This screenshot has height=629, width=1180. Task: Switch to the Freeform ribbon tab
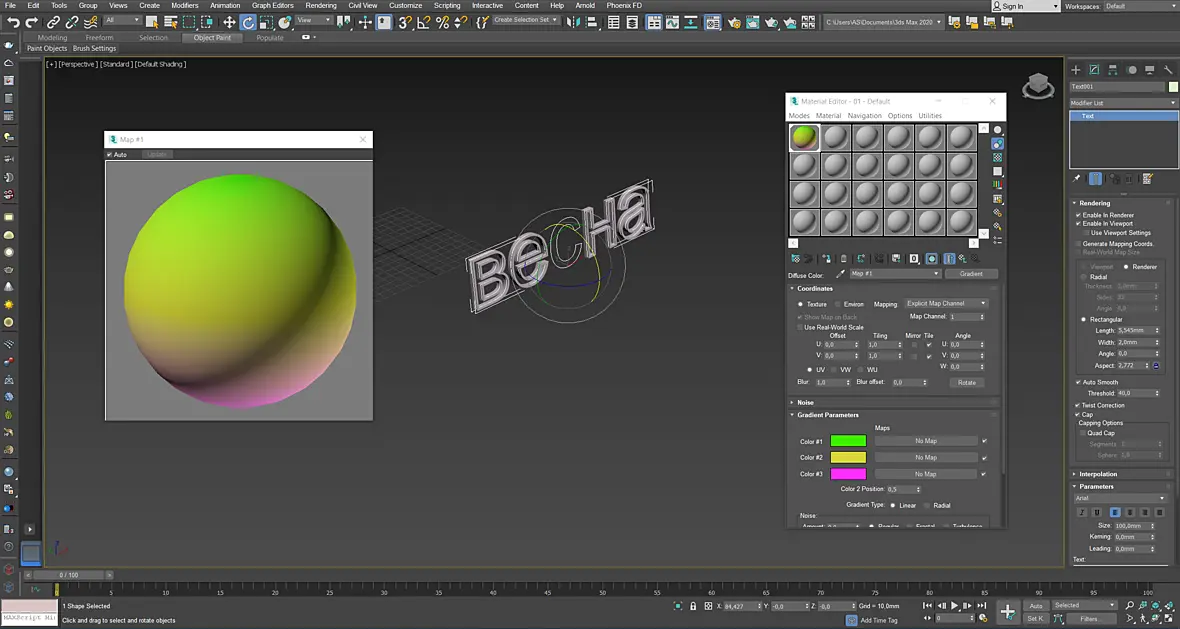(x=99, y=38)
